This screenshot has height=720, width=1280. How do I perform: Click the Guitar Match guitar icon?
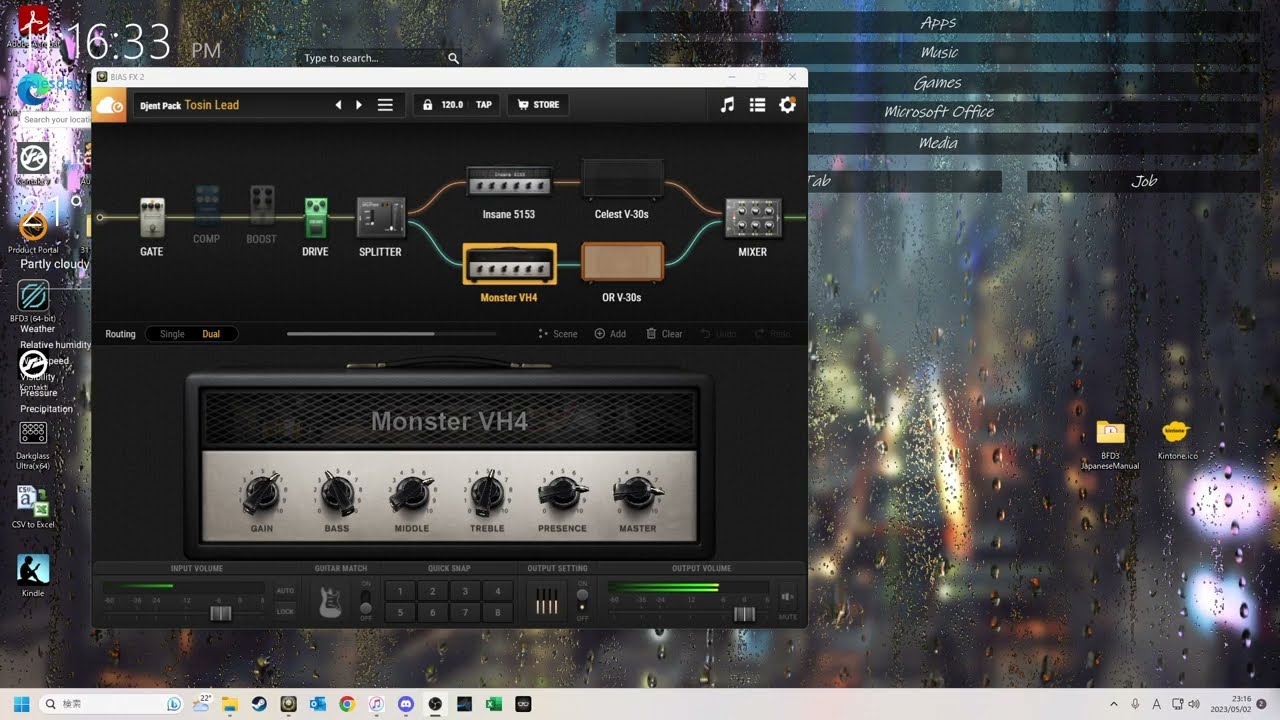(331, 601)
